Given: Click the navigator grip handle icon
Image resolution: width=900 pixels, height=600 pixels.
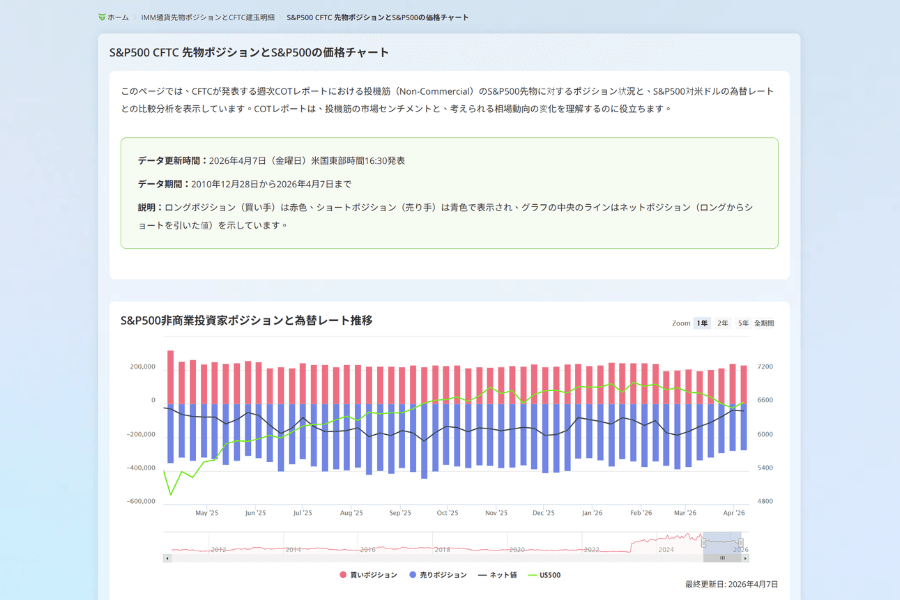Looking at the screenshot, I should (x=721, y=557).
